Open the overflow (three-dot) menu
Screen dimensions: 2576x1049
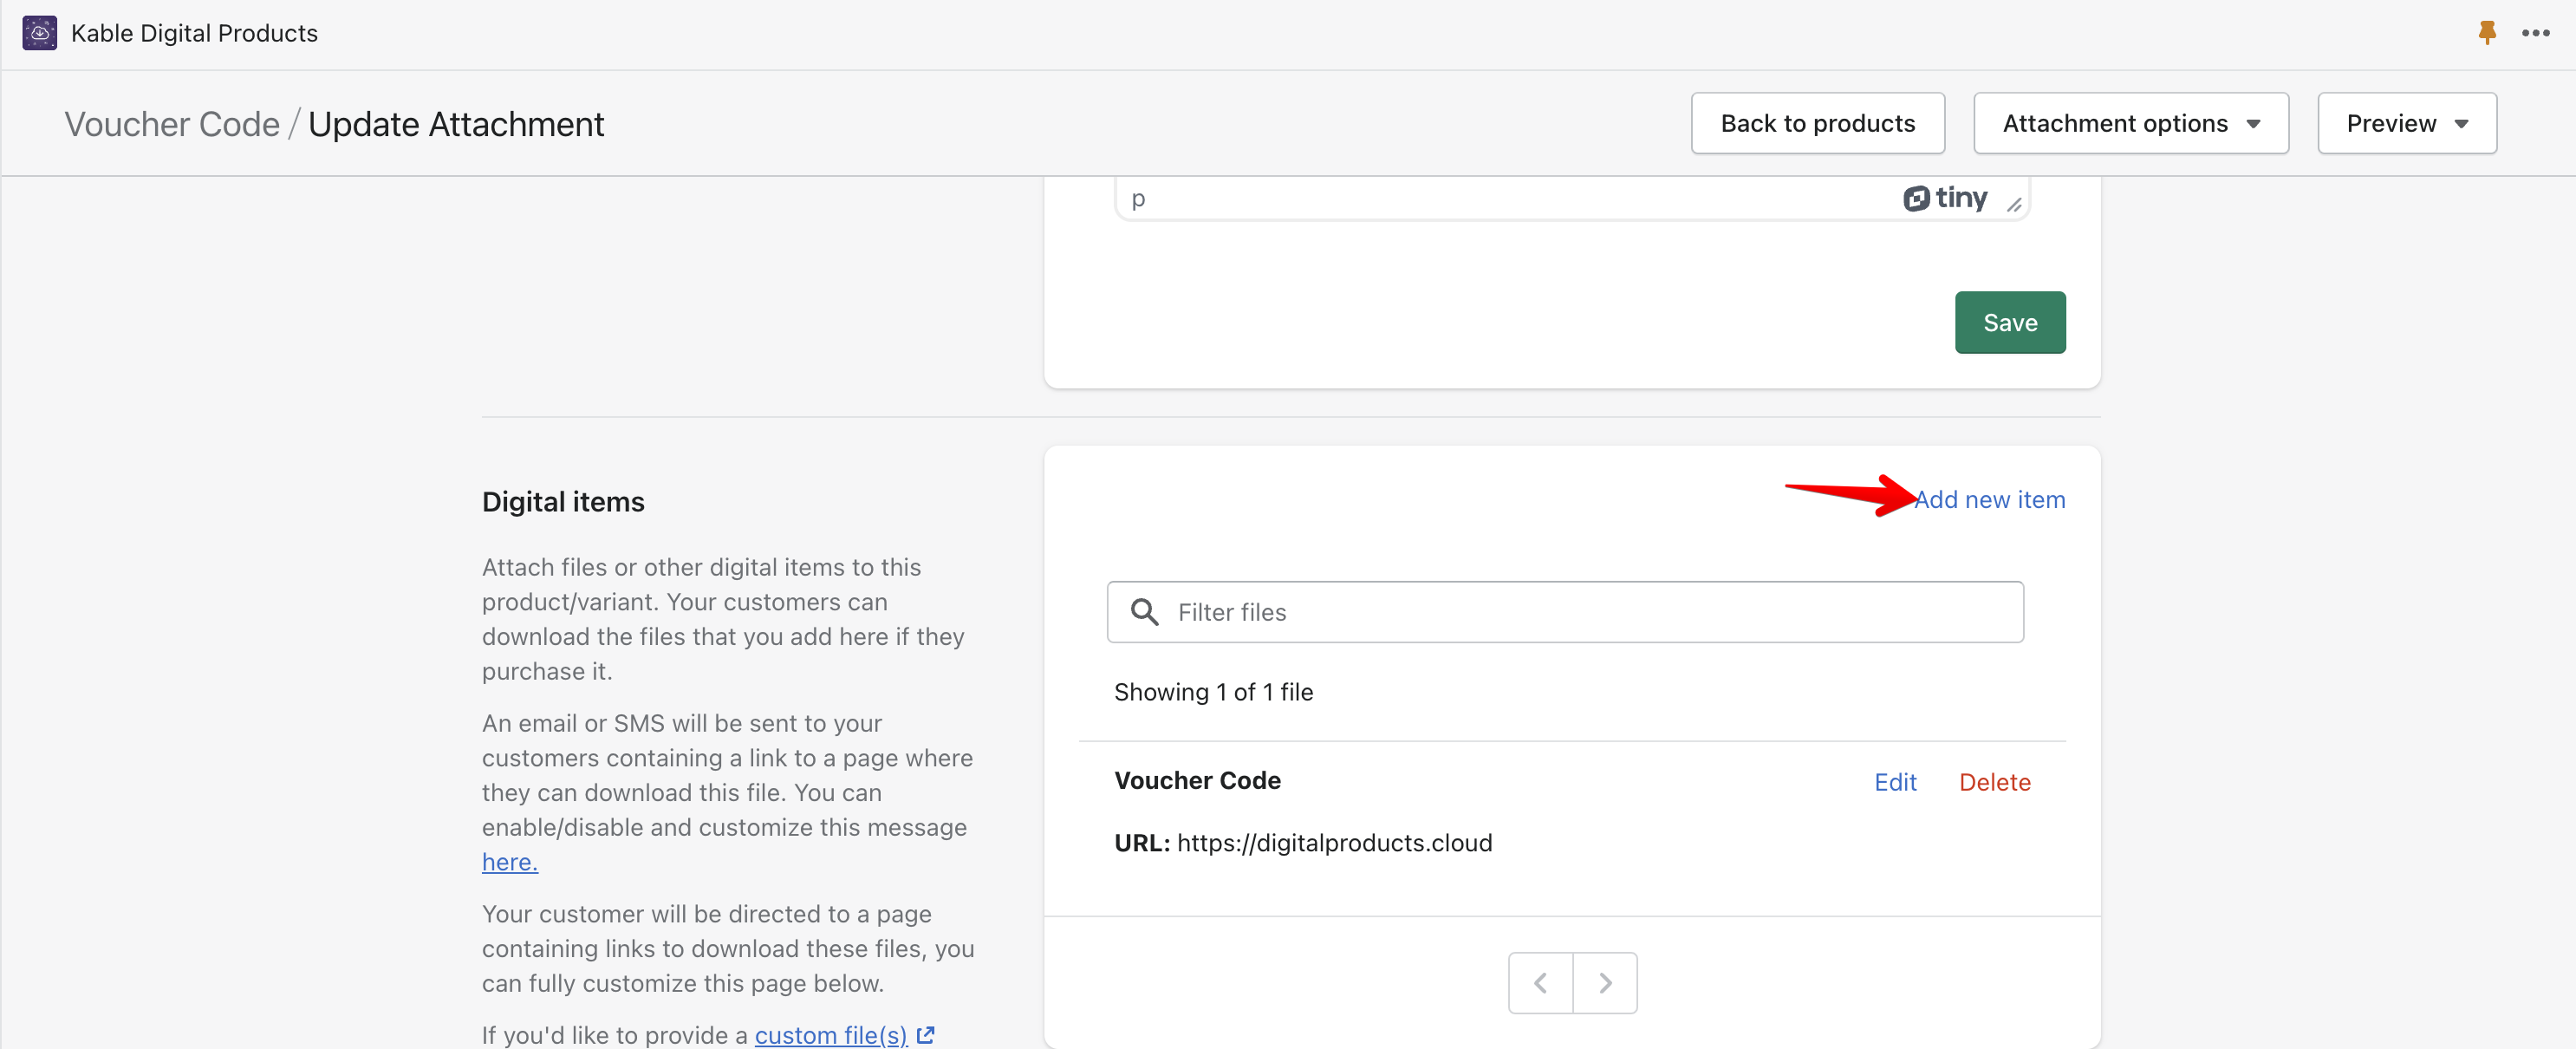(2537, 32)
